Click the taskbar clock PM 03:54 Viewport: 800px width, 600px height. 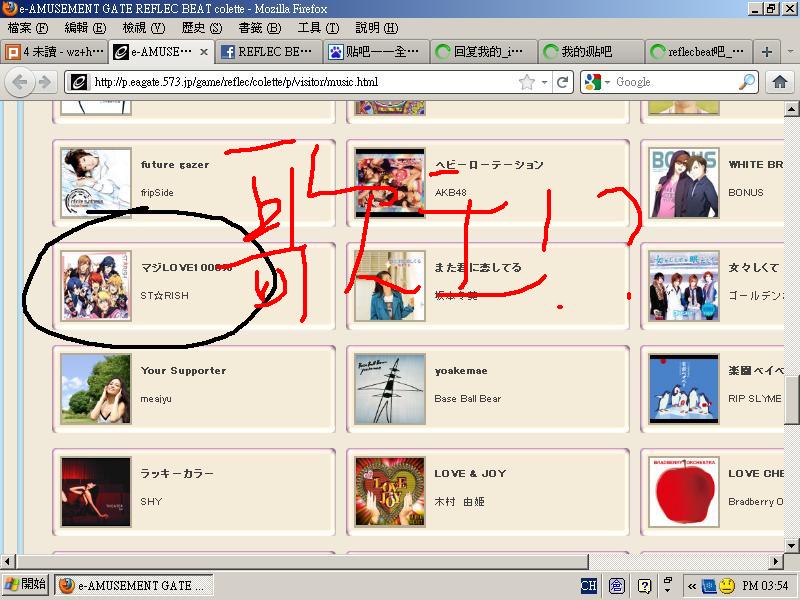[x=765, y=586]
